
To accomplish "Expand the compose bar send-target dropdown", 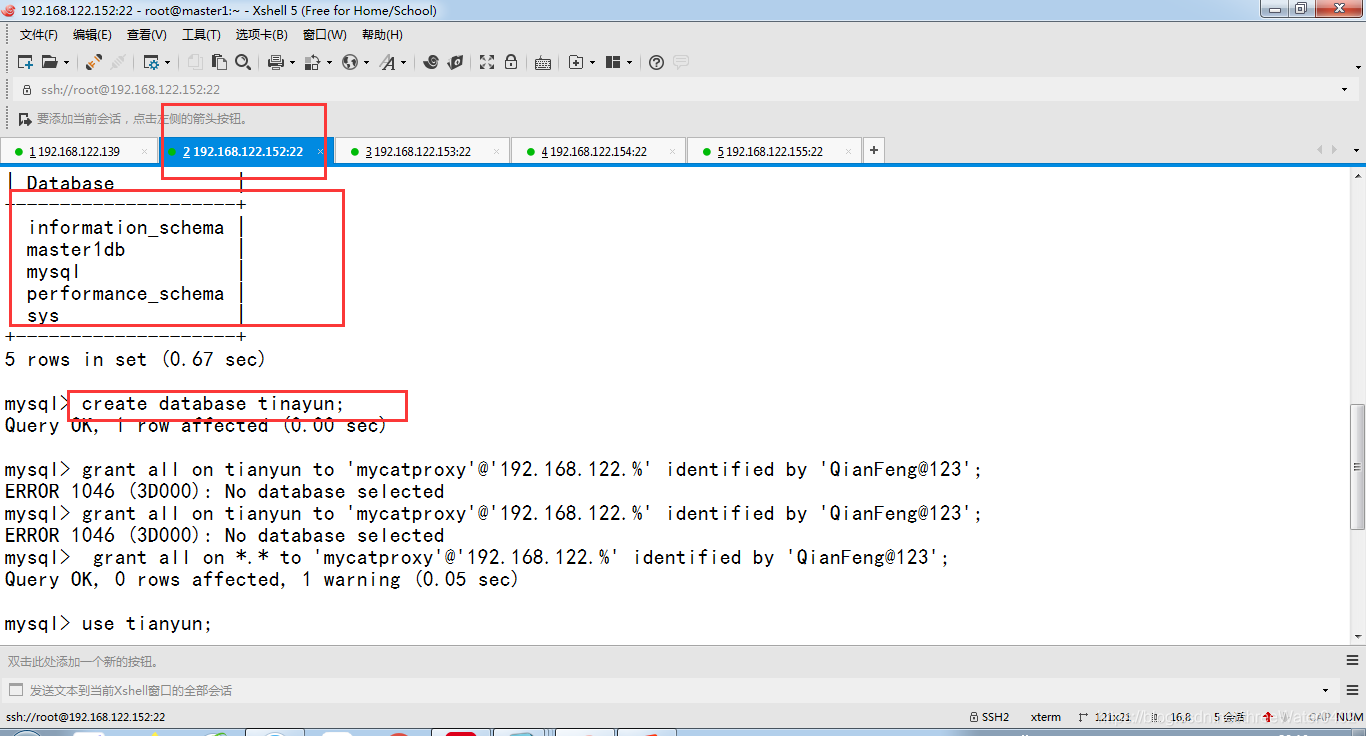I will pyautogui.click(x=1326, y=690).
